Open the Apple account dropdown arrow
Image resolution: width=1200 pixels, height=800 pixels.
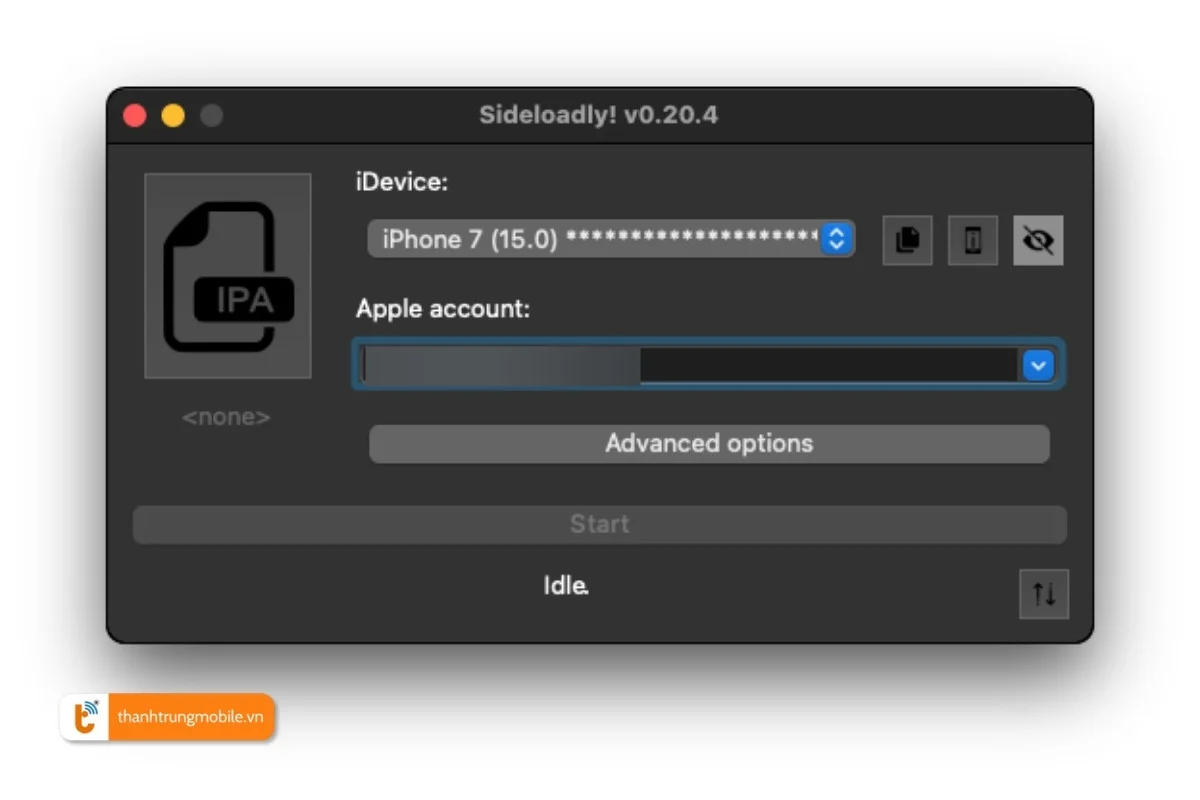coord(1038,366)
